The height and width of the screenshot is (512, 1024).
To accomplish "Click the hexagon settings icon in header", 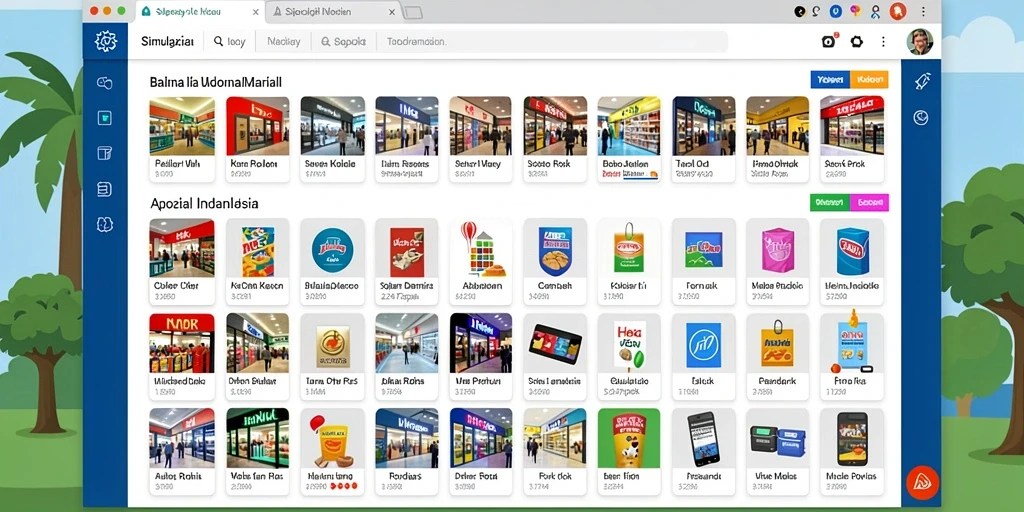I will tap(856, 42).
